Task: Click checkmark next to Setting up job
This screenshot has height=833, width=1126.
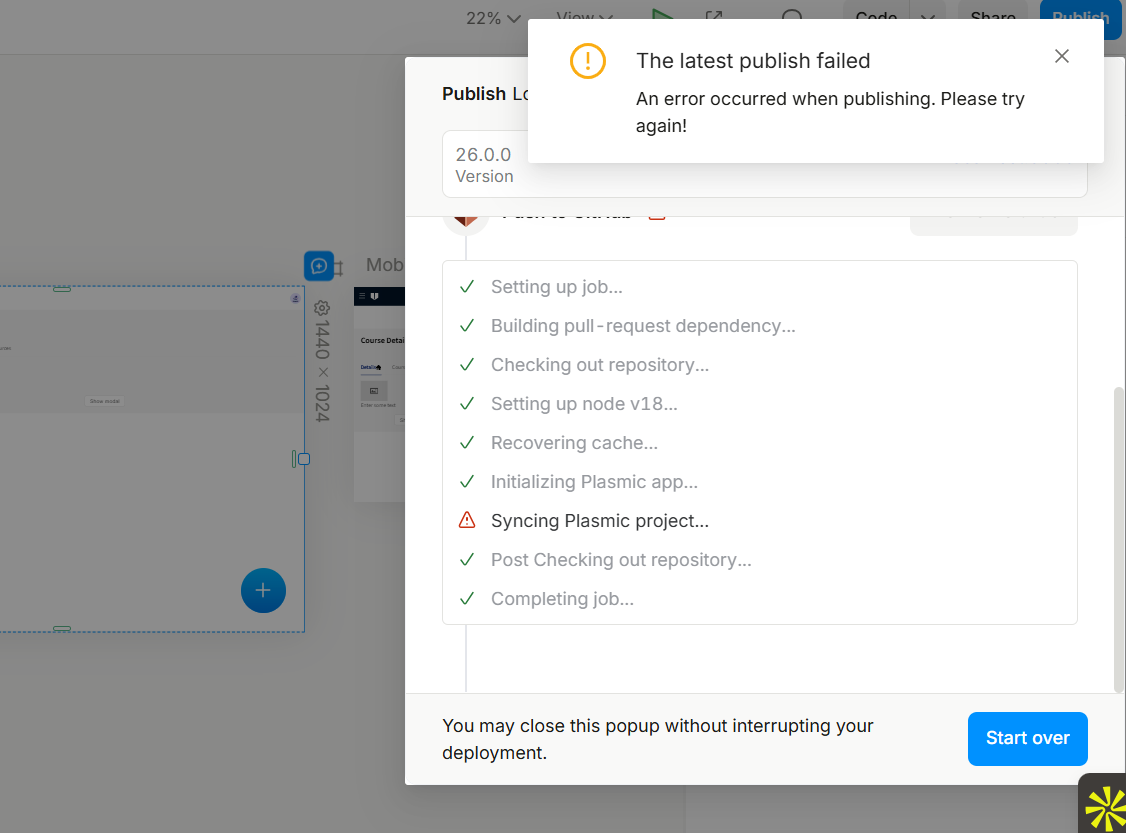Action: pos(467,287)
